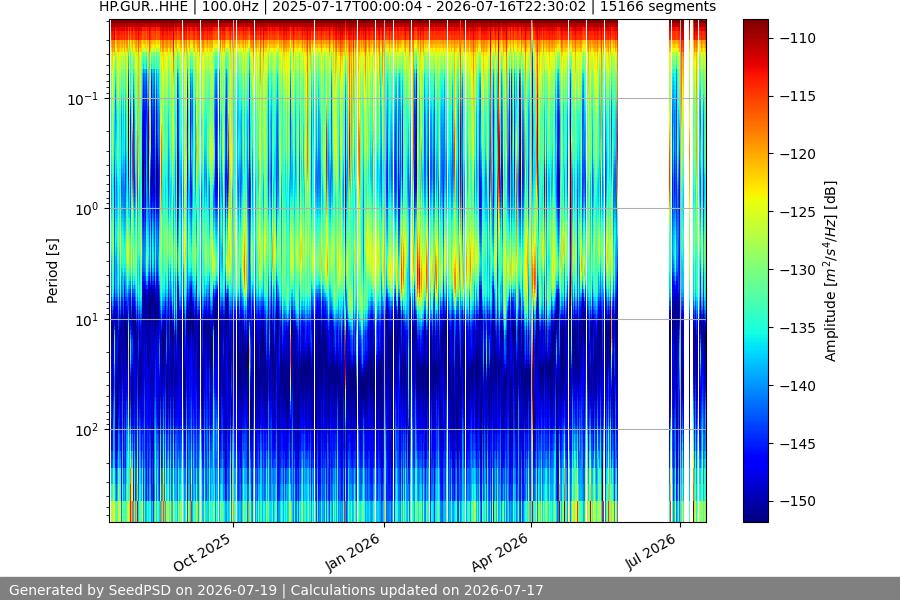Click the -110 colorbar tick label
The image size is (900, 600).
tap(798, 38)
